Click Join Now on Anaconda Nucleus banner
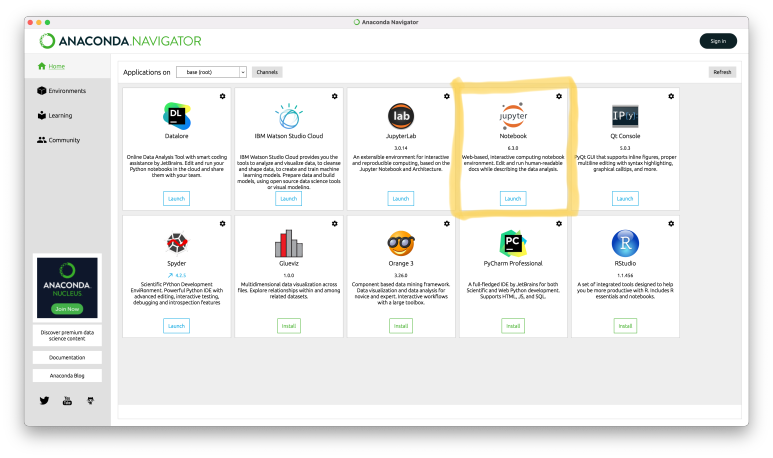The image size is (773, 458). 67,309
